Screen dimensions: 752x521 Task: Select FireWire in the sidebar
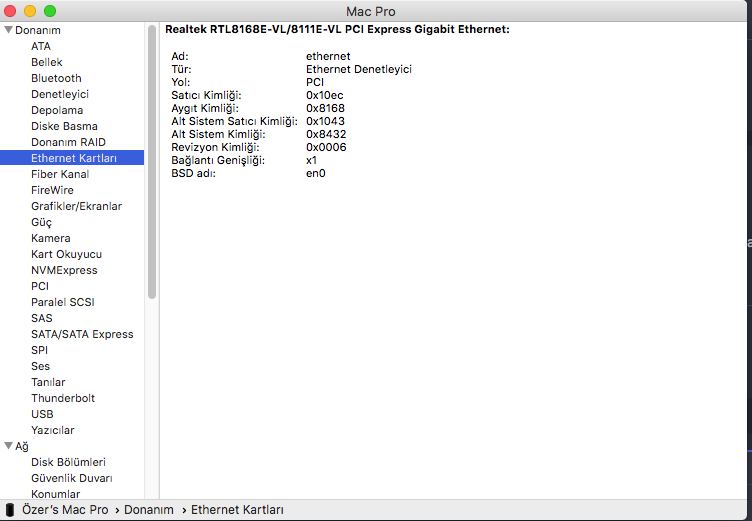coord(52,190)
